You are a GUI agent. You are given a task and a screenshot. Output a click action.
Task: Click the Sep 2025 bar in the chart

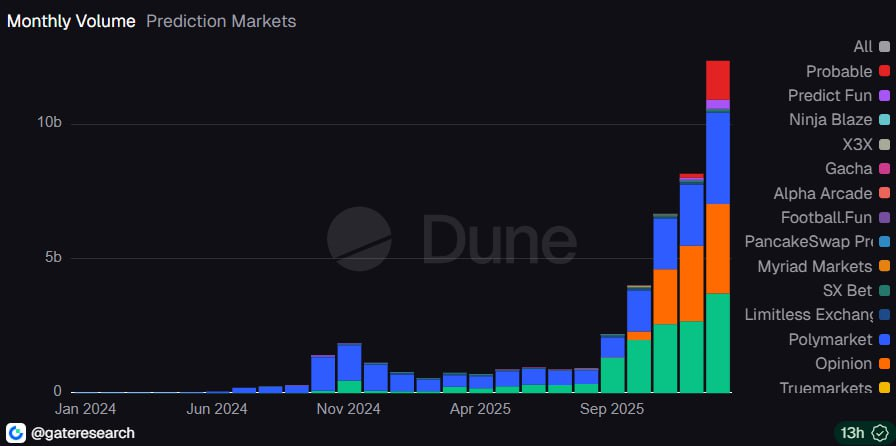[x=613, y=364]
